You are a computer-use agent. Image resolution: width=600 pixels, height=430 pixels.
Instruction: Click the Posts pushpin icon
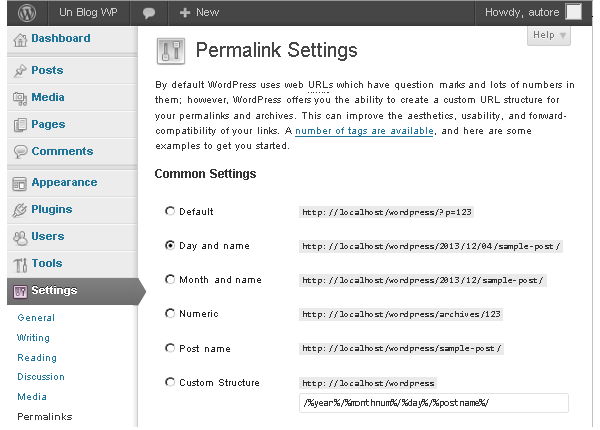(x=19, y=71)
